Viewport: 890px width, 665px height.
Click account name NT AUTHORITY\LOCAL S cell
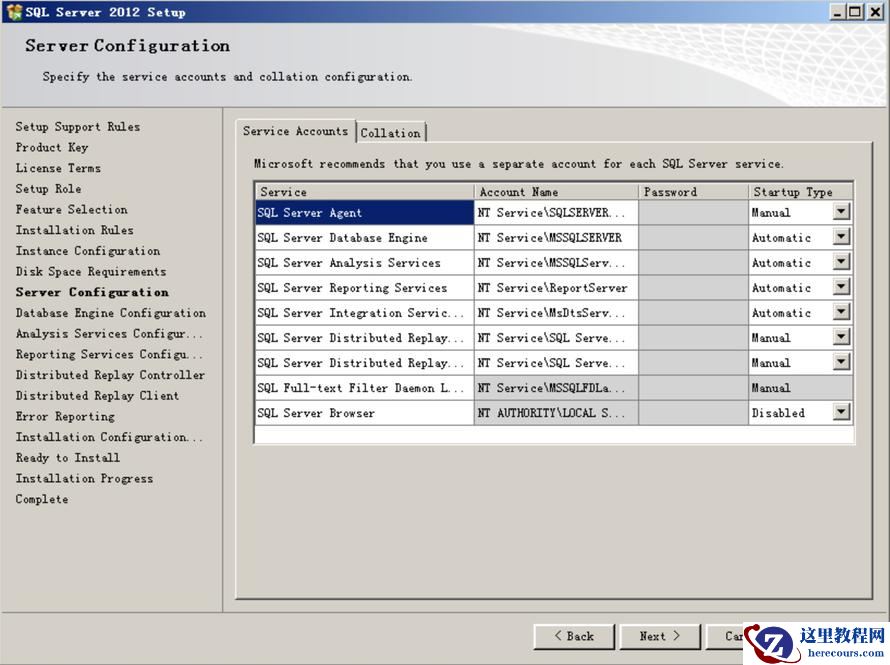point(556,413)
